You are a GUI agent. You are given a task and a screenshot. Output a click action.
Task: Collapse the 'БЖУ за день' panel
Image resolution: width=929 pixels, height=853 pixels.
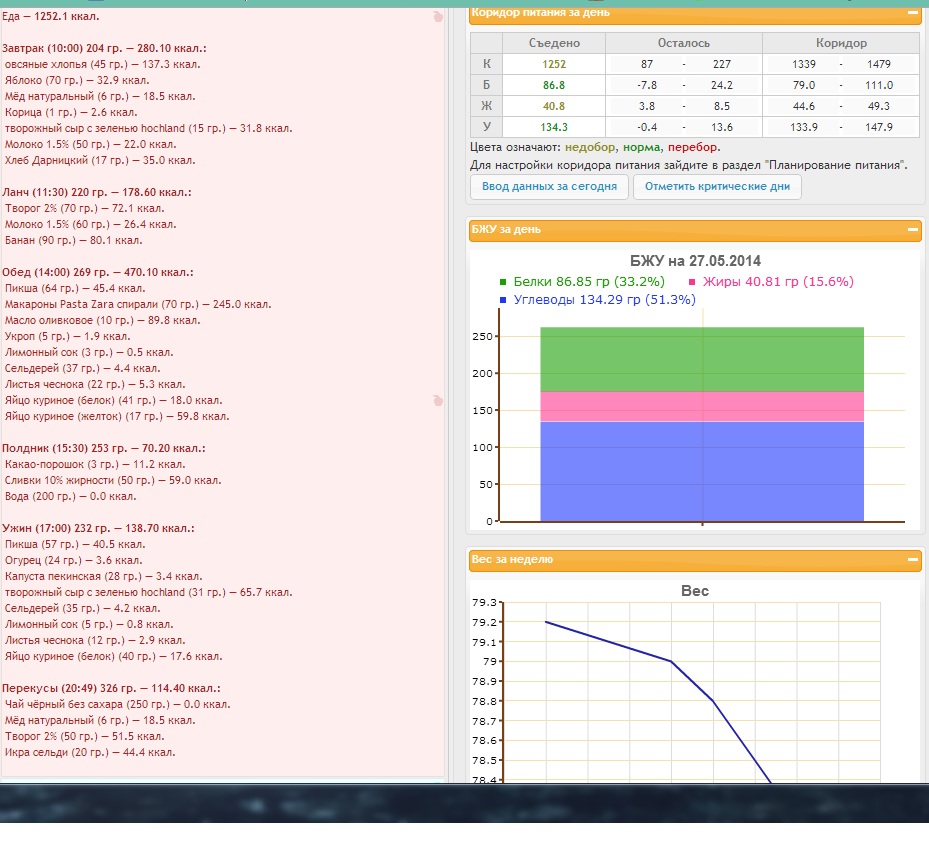point(912,229)
